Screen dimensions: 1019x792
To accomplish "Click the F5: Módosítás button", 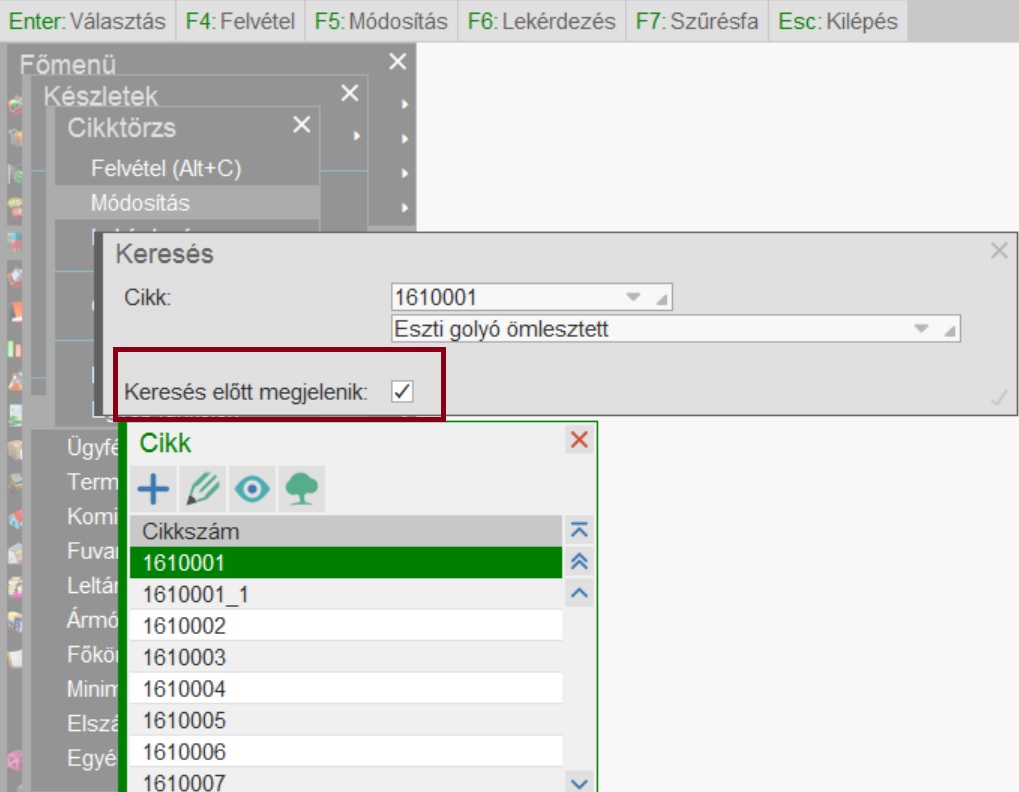I will (381, 21).
